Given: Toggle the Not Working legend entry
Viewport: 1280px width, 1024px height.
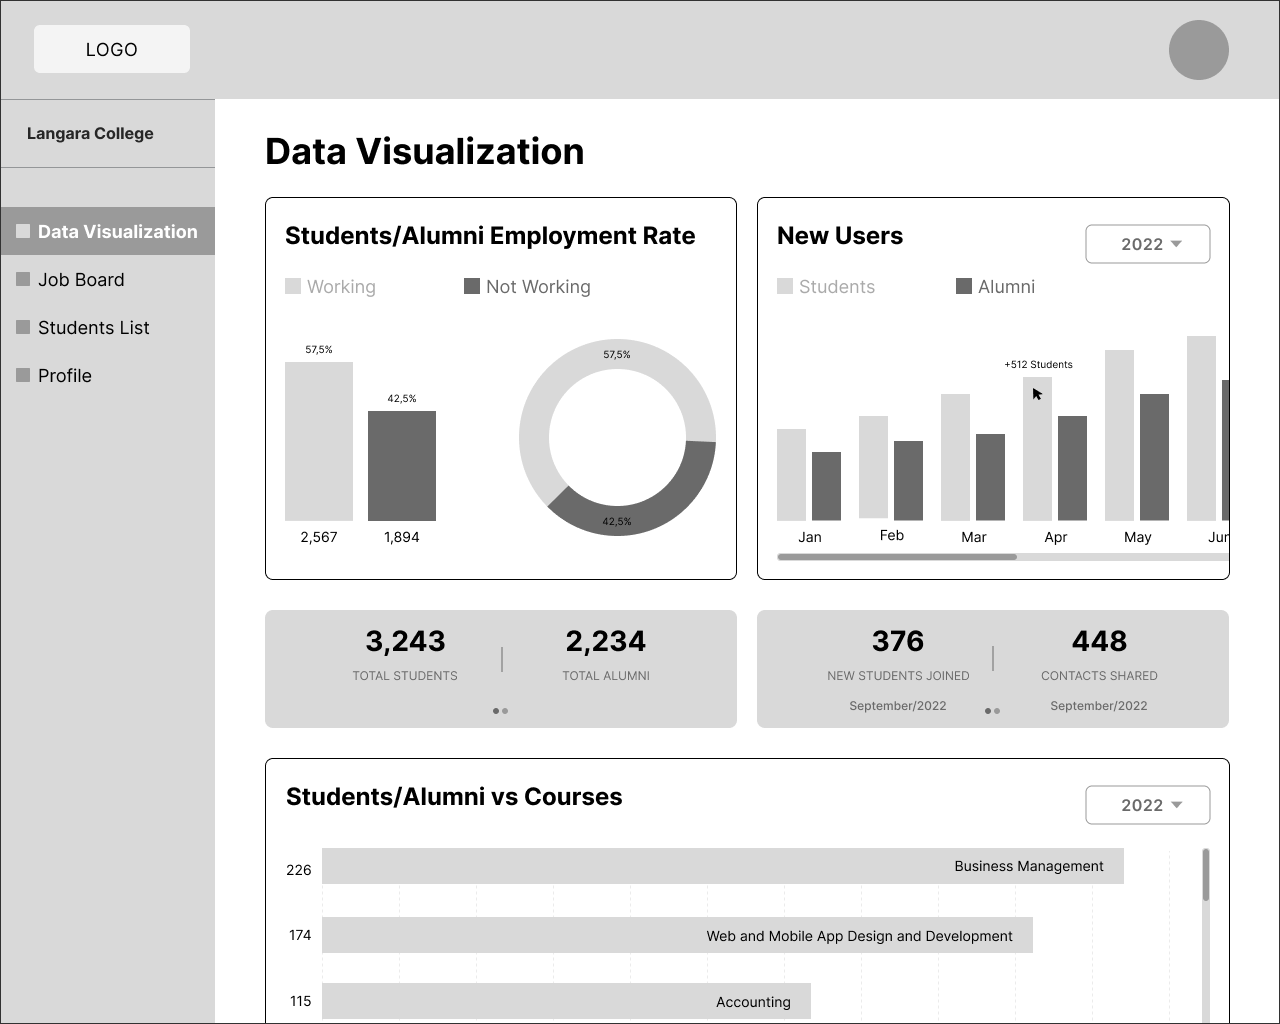Looking at the screenshot, I should coord(528,287).
